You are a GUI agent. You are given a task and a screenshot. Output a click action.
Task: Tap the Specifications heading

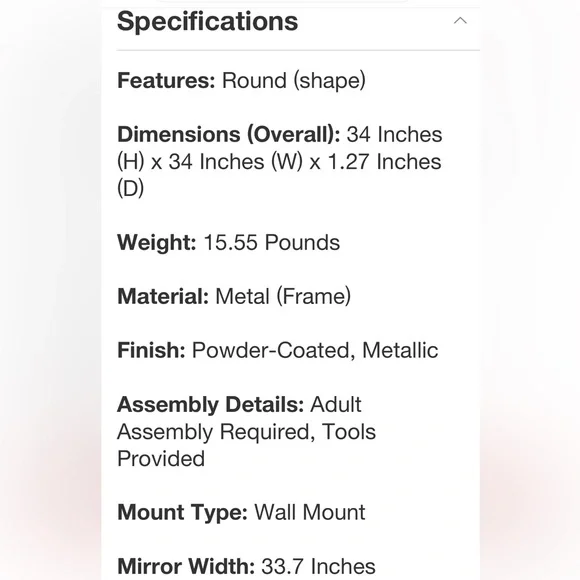(207, 21)
